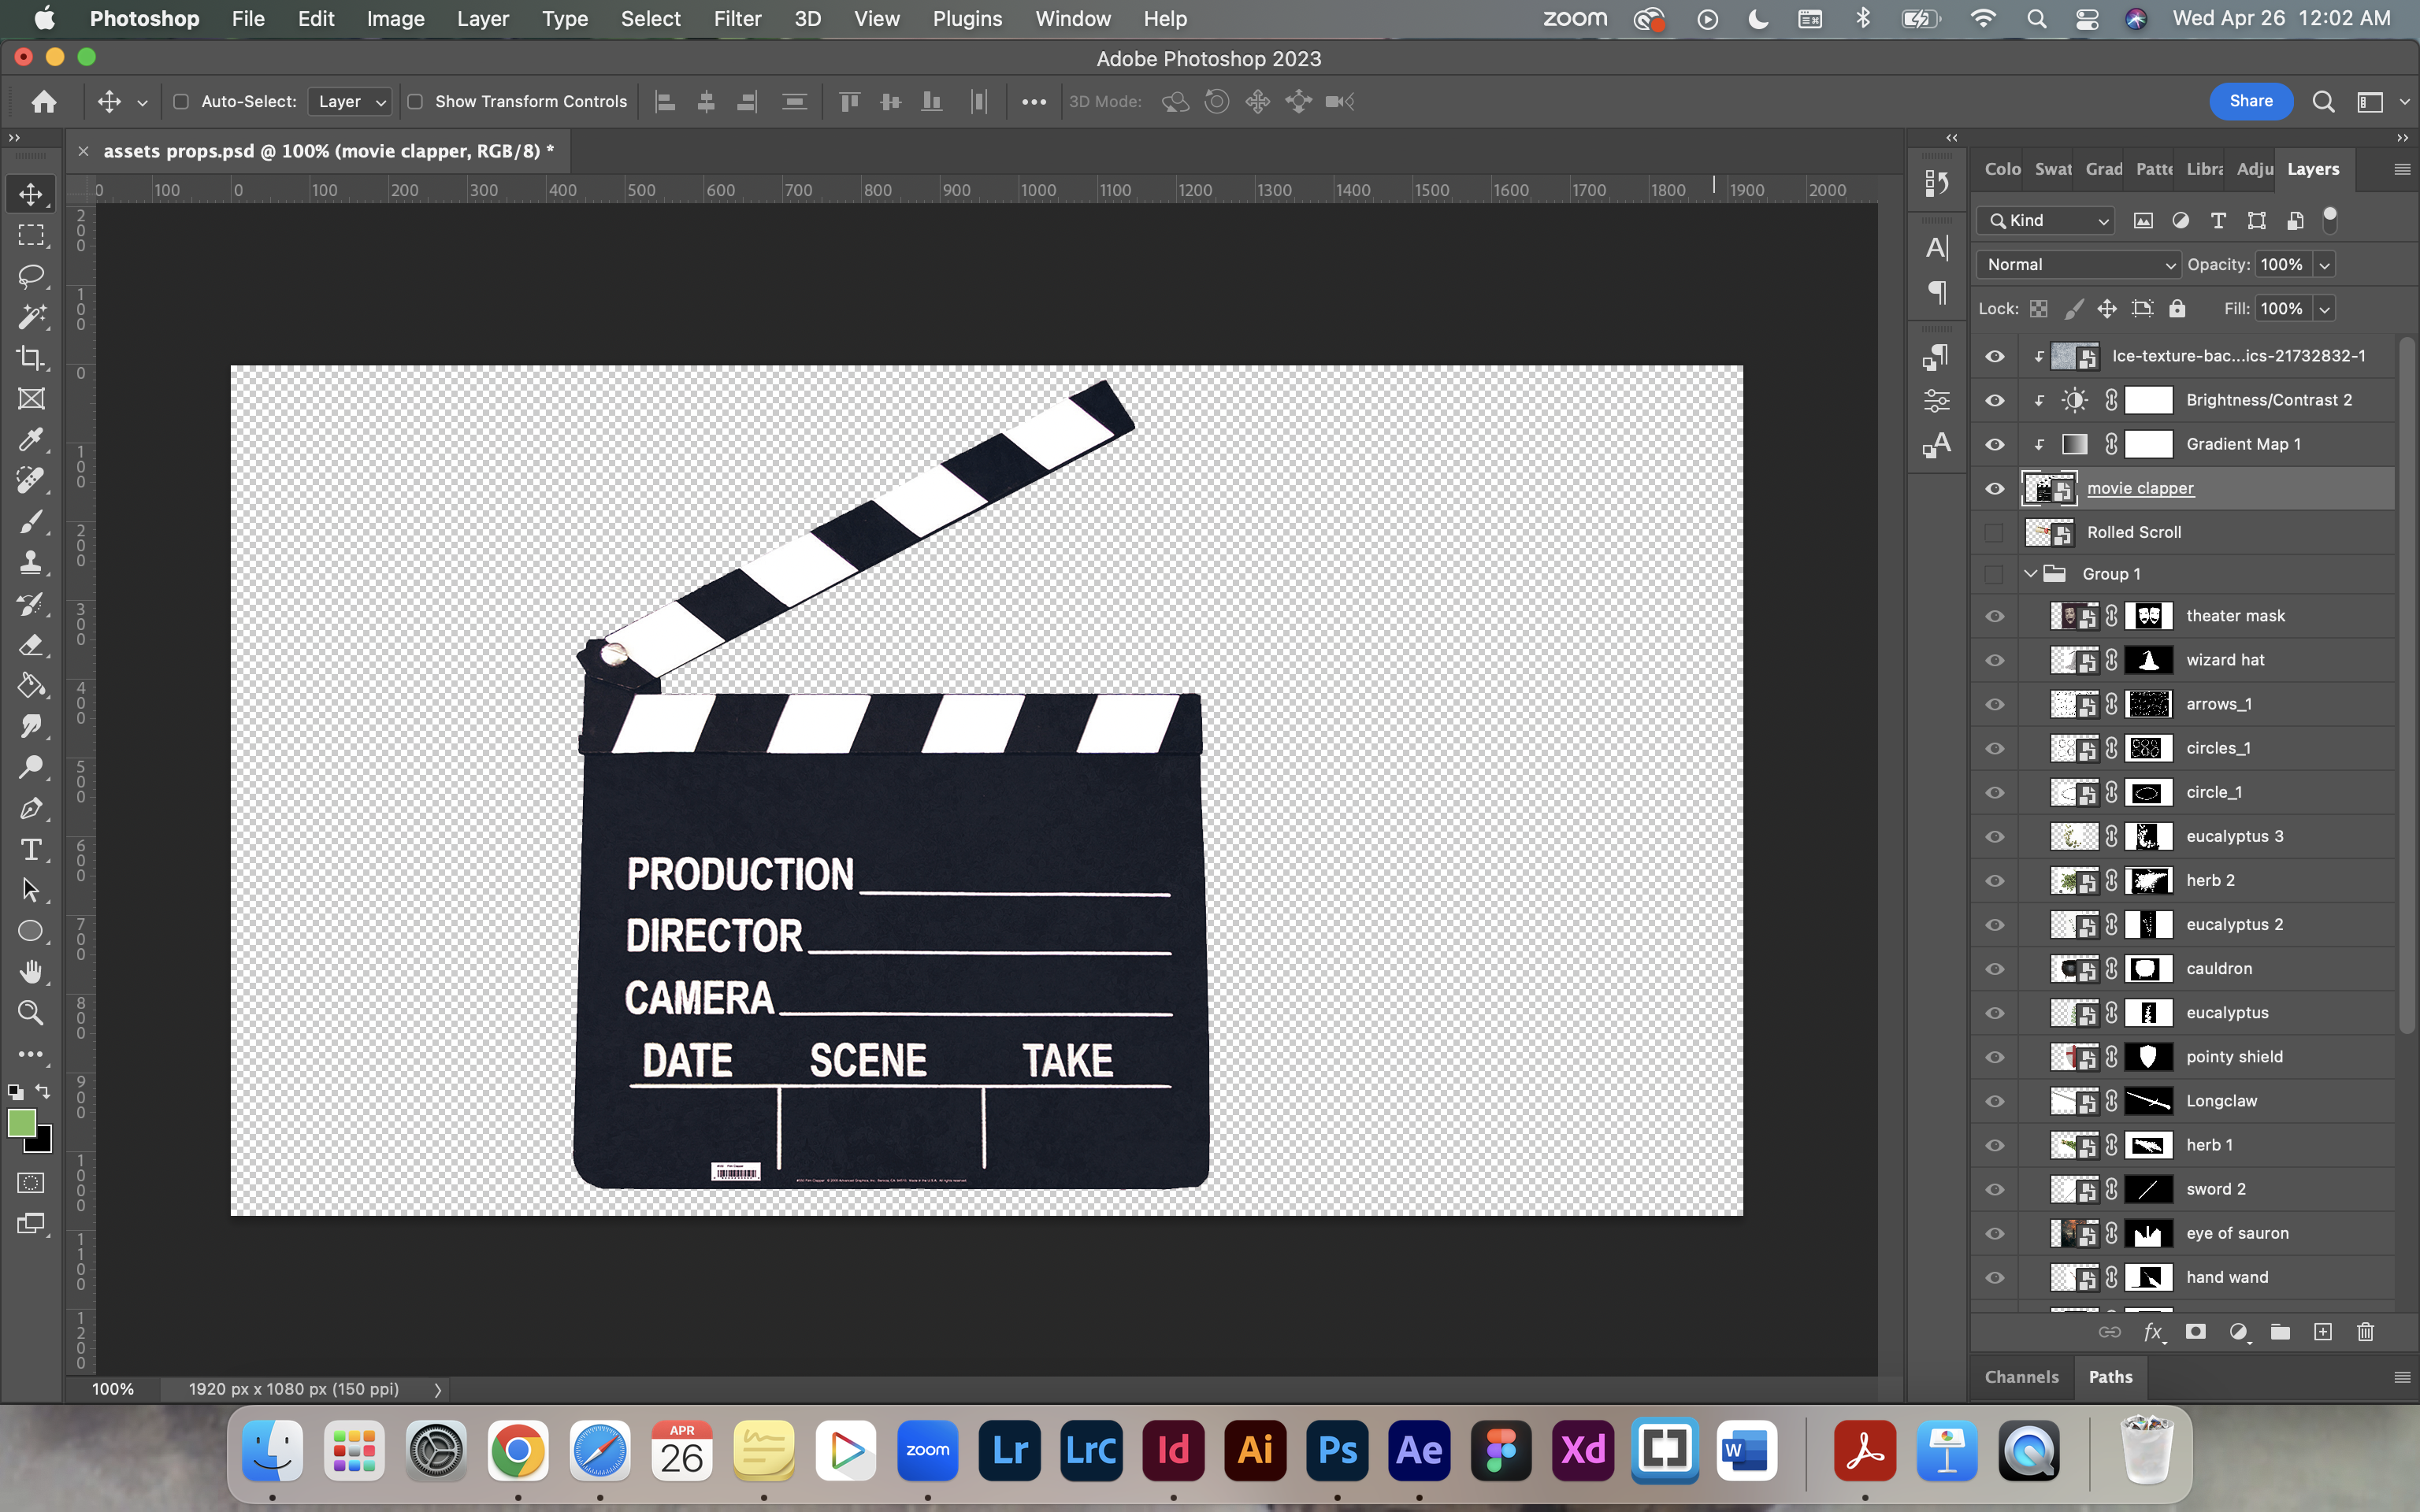Collapse the Group 1 folder

coord(2030,574)
